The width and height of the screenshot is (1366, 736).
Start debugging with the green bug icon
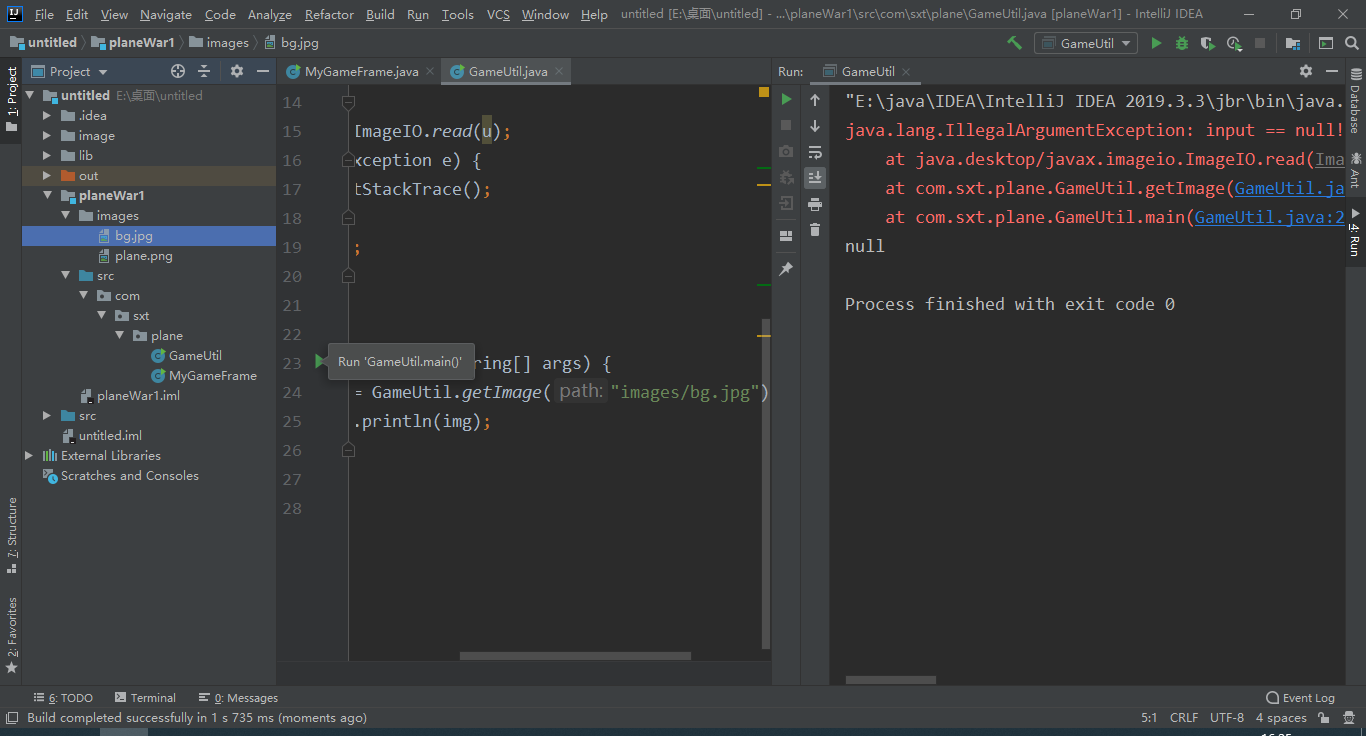point(1182,43)
